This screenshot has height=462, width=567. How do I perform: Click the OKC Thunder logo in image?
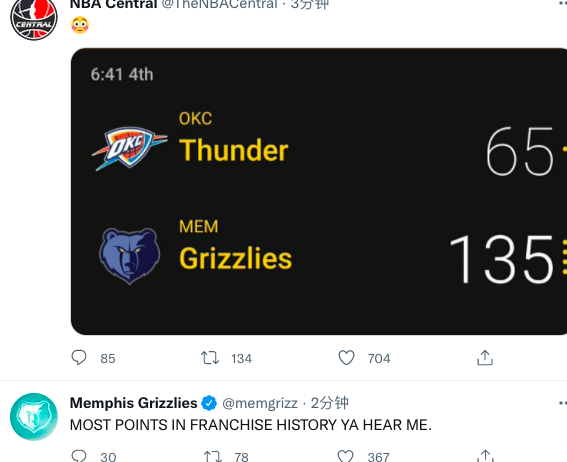tap(129, 148)
